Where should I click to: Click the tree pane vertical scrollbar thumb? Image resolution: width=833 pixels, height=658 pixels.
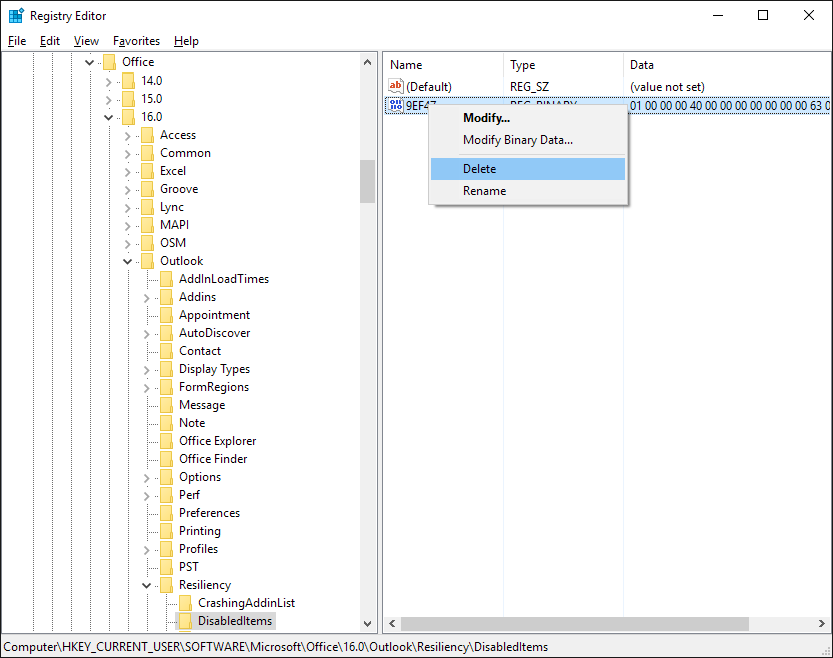coord(367,181)
